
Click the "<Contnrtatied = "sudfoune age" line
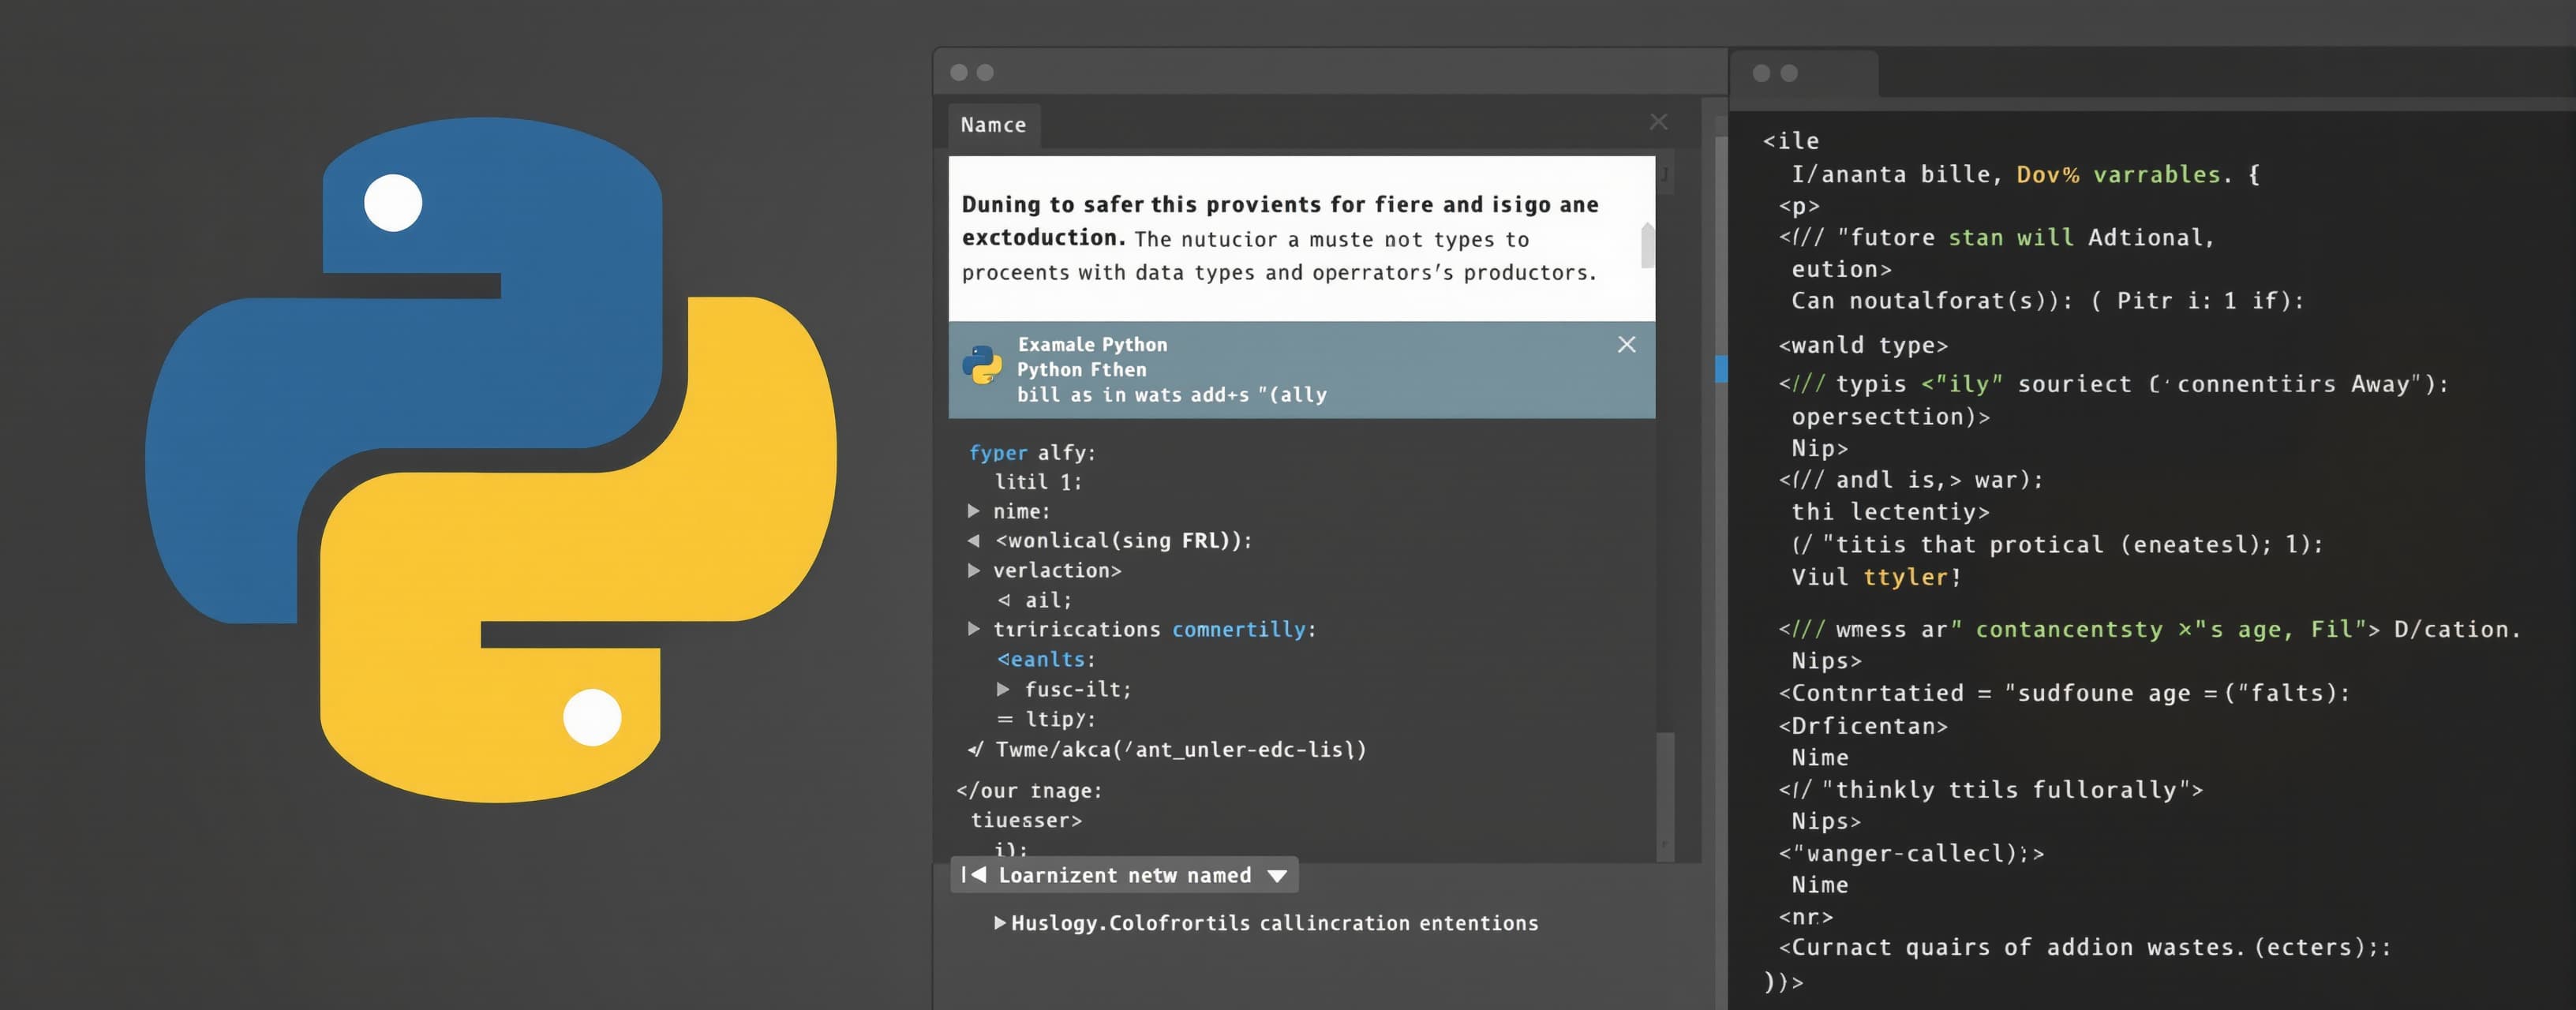[x=2063, y=693]
